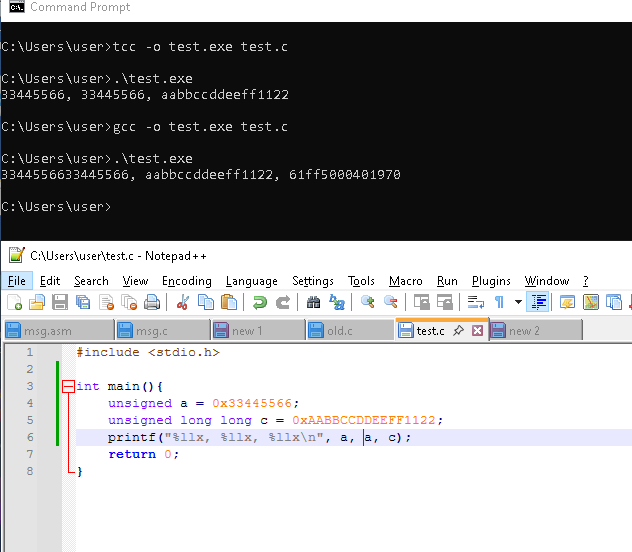Click the green Undo arrow
This screenshot has height=552, width=632.
[x=260, y=302]
